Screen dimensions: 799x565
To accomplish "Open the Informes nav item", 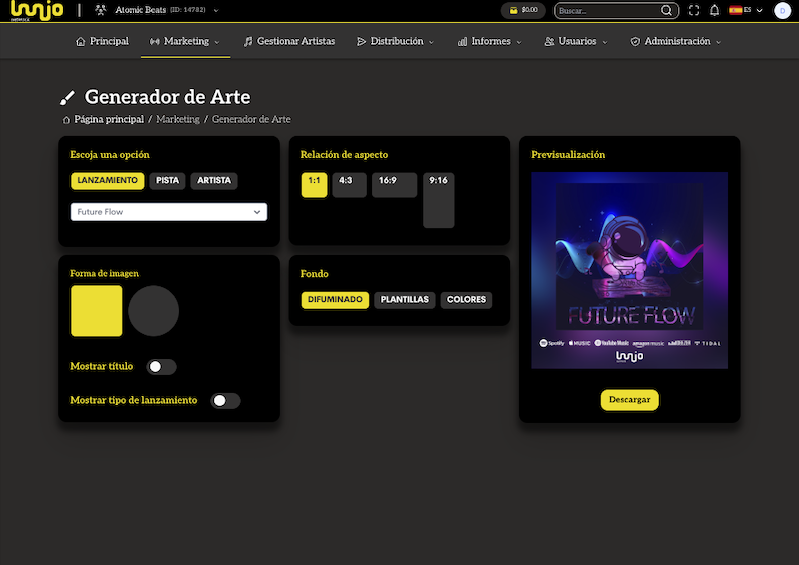I will pos(490,41).
